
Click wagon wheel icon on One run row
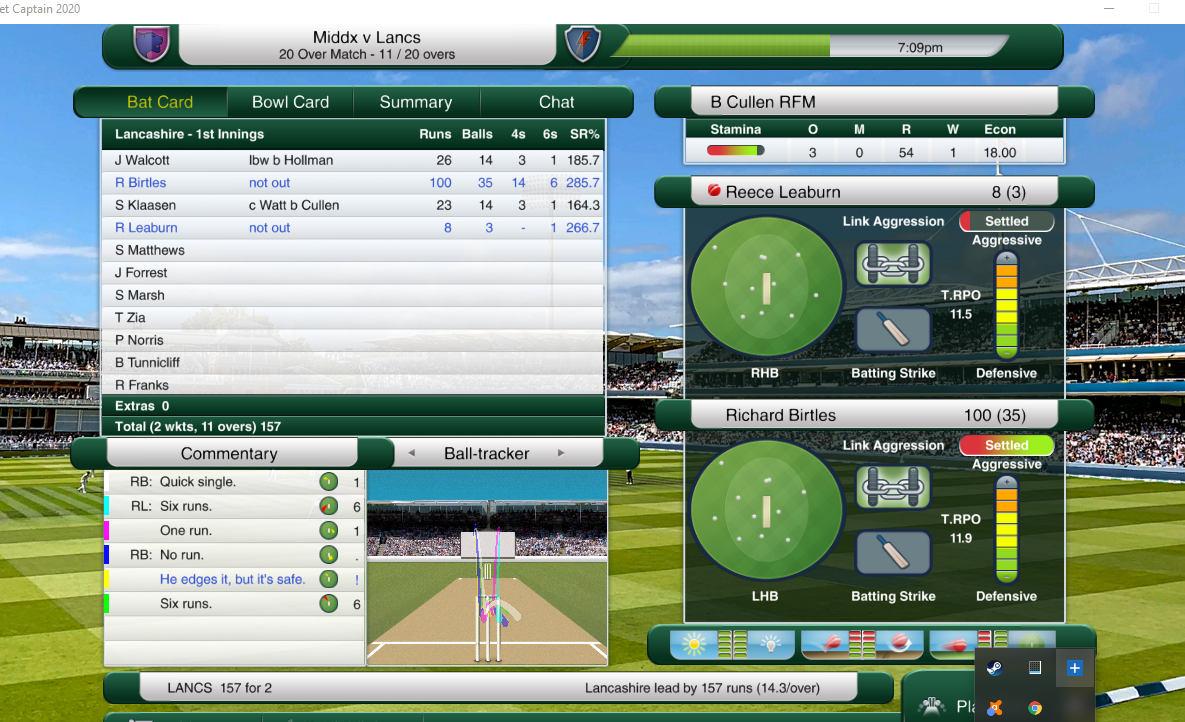[x=328, y=531]
